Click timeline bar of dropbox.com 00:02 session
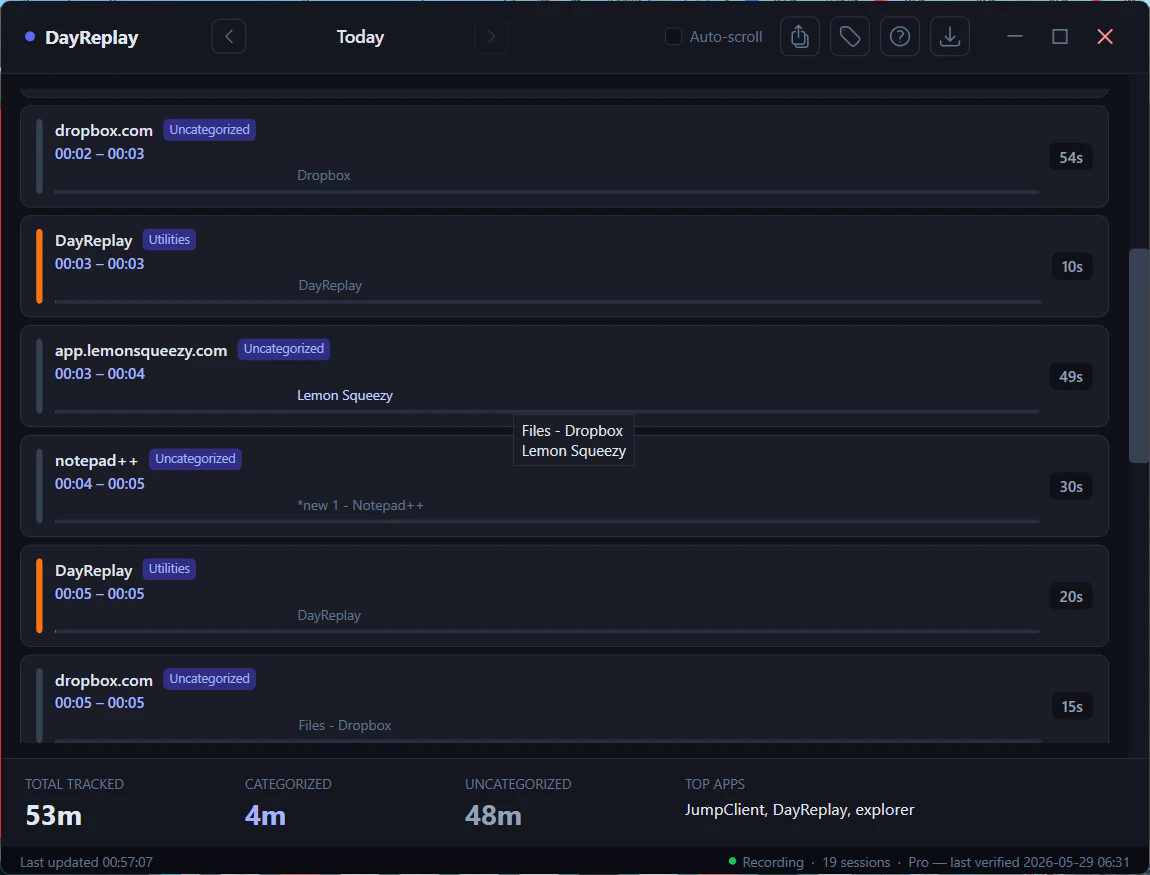The height and width of the screenshot is (875, 1150). (x=546, y=192)
